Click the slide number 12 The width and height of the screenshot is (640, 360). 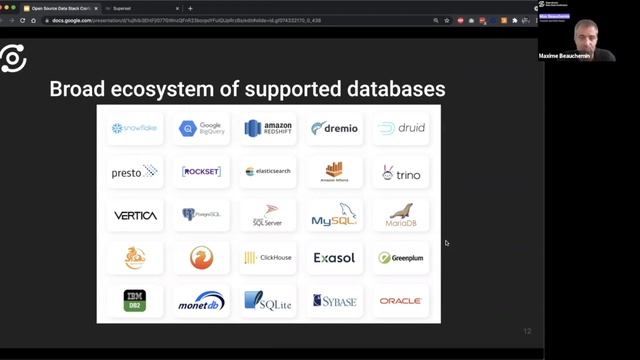point(527,331)
